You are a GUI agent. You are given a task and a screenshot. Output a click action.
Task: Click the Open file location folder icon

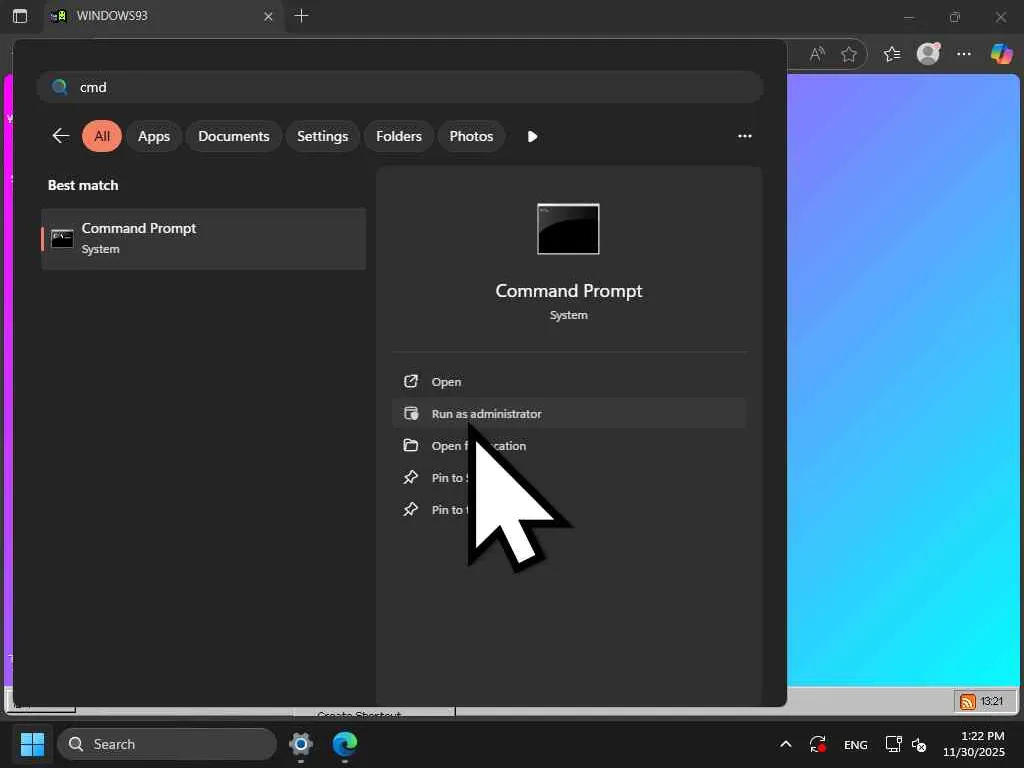coord(411,445)
